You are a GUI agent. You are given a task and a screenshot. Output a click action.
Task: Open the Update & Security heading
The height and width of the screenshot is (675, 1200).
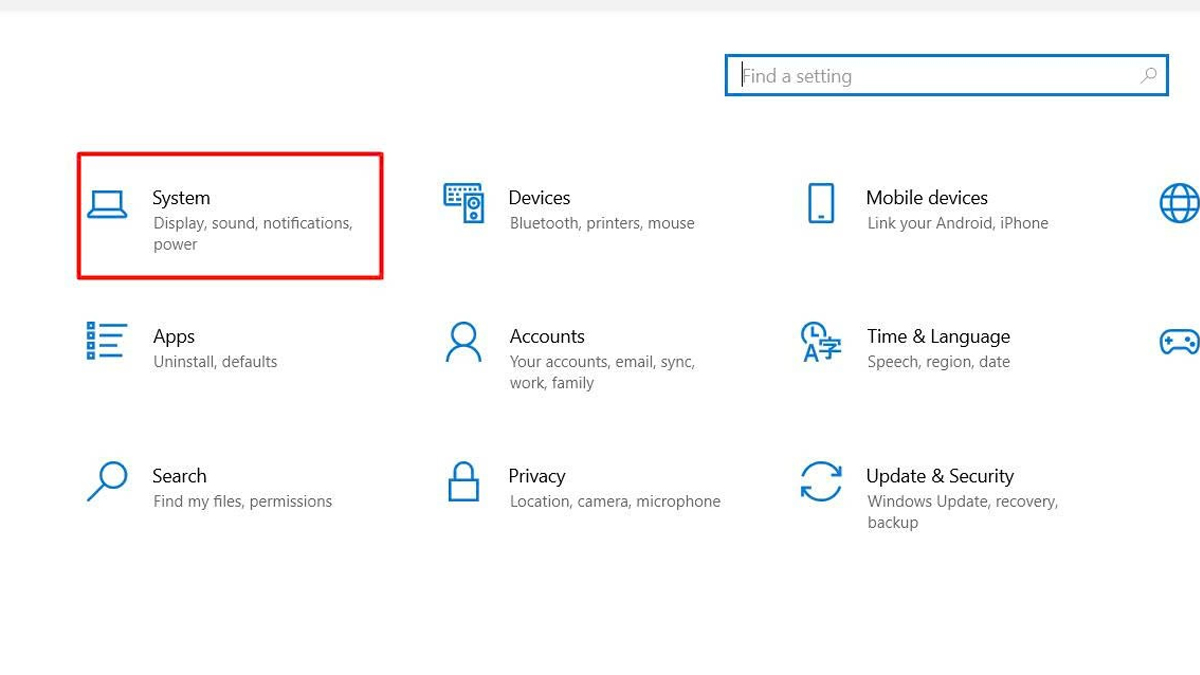[x=940, y=476]
